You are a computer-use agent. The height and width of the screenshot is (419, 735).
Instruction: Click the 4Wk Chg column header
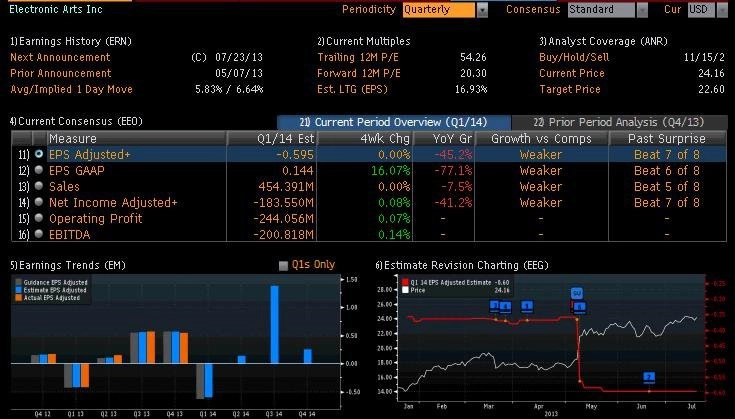365,139
